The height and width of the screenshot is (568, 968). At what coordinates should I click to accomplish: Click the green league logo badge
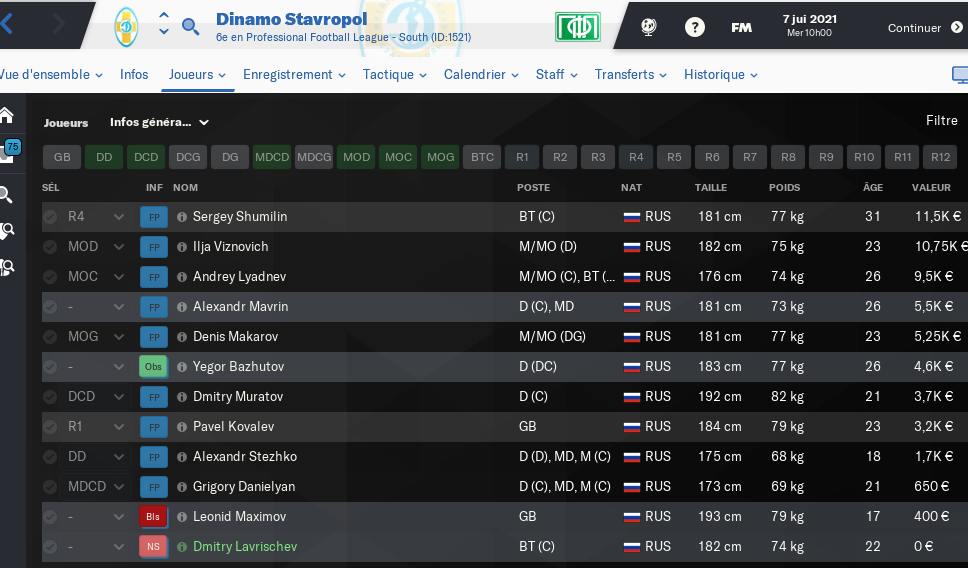[x=577, y=27]
